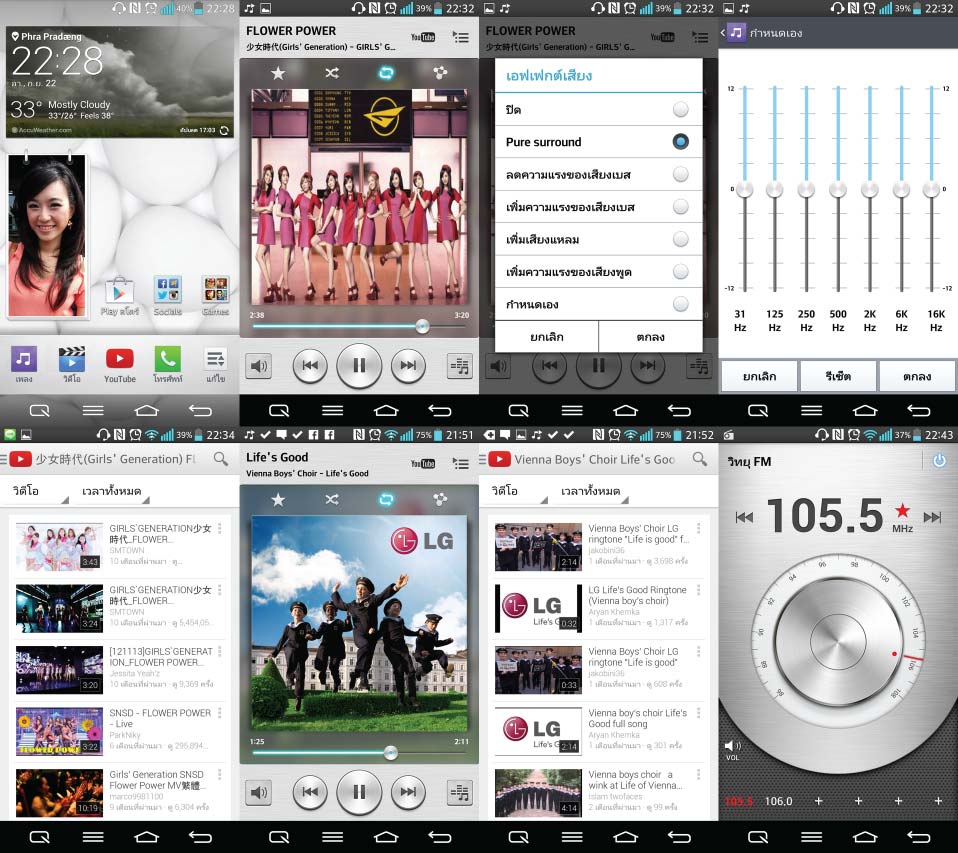The width and height of the screenshot is (958, 853).
Task: Skip to next station in FM radio
Action: pyautogui.click(x=932, y=518)
